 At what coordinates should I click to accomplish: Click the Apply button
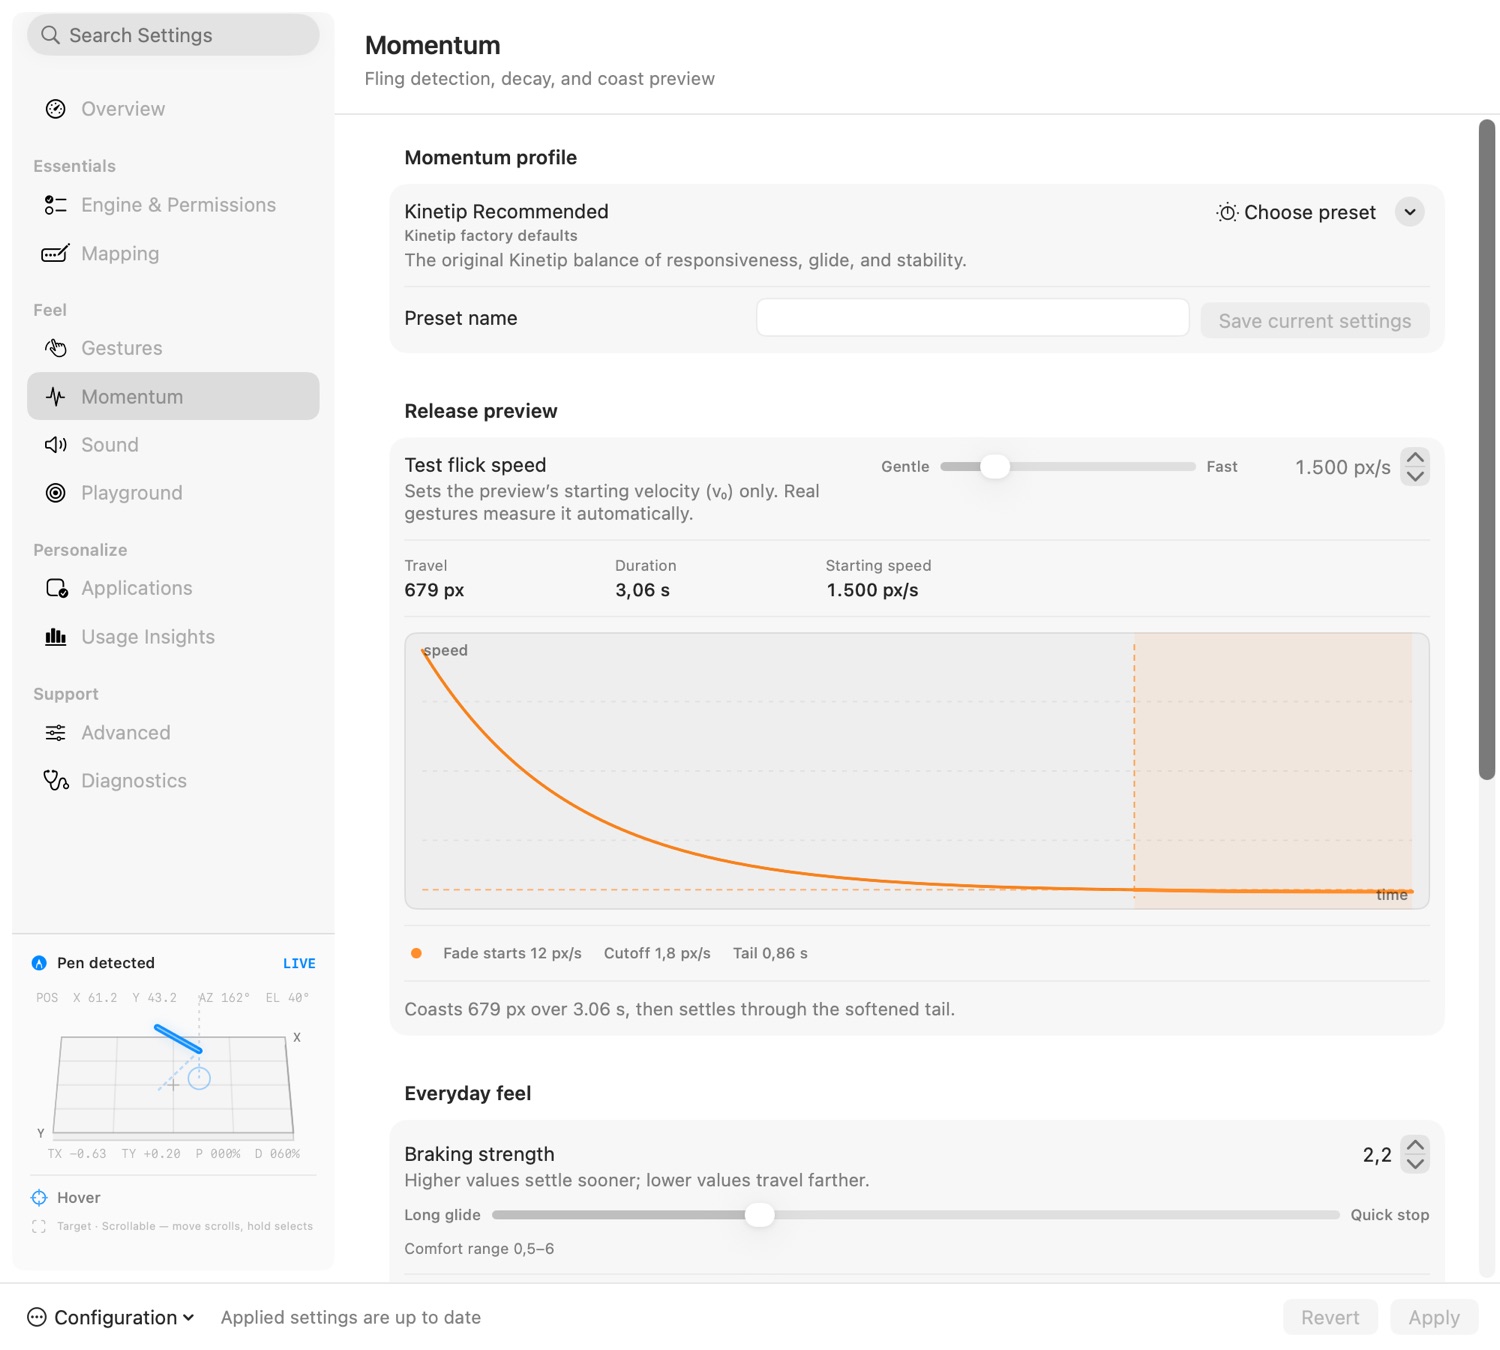pos(1434,1317)
